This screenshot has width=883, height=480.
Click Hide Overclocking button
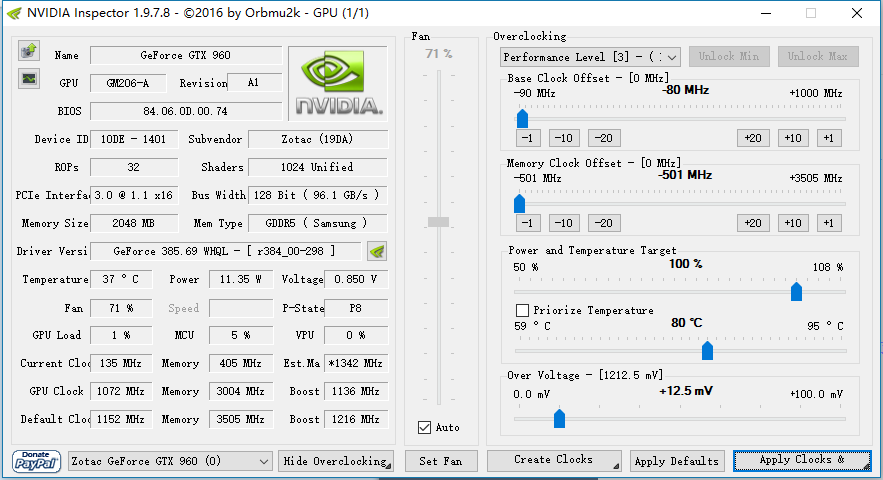coord(336,461)
